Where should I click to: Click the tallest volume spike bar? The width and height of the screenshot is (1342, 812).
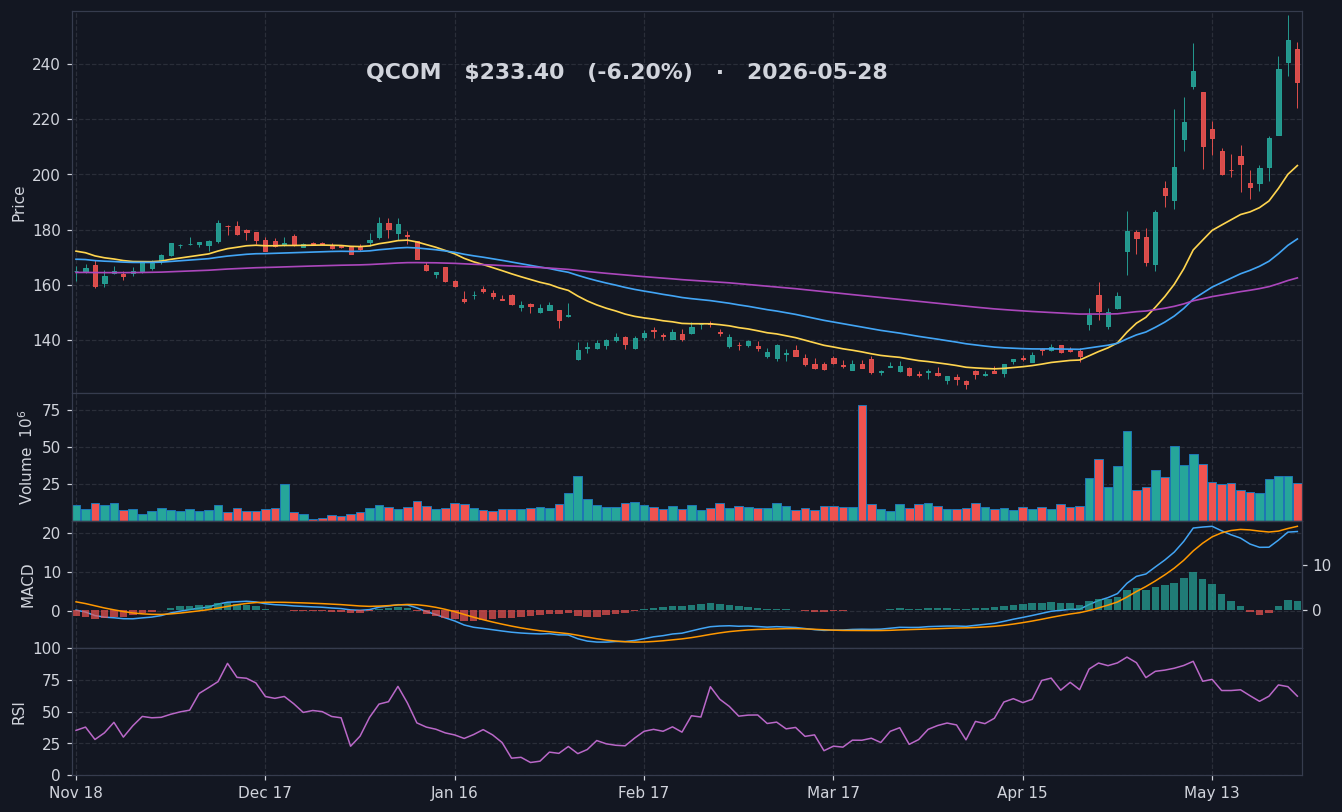coord(862,463)
